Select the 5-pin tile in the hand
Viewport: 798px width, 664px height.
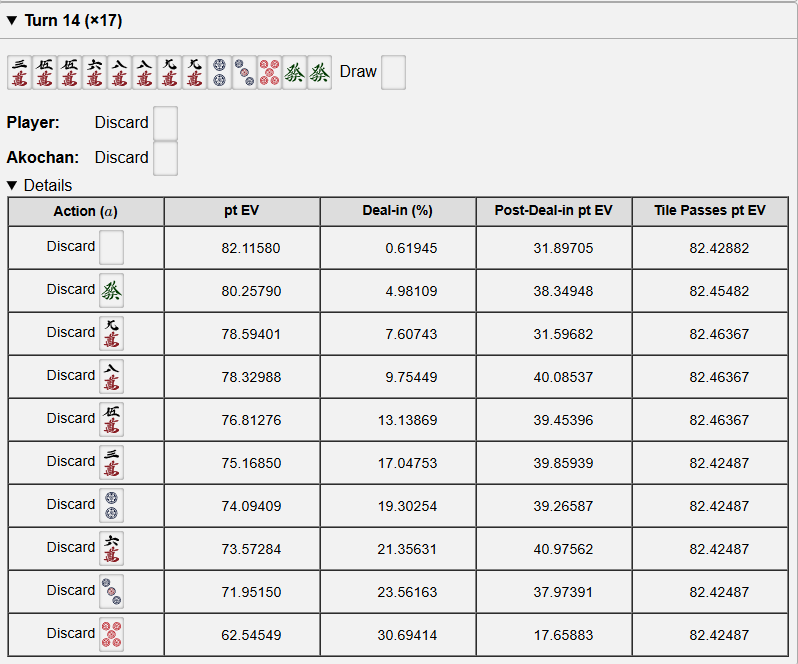[x=269, y=73]
